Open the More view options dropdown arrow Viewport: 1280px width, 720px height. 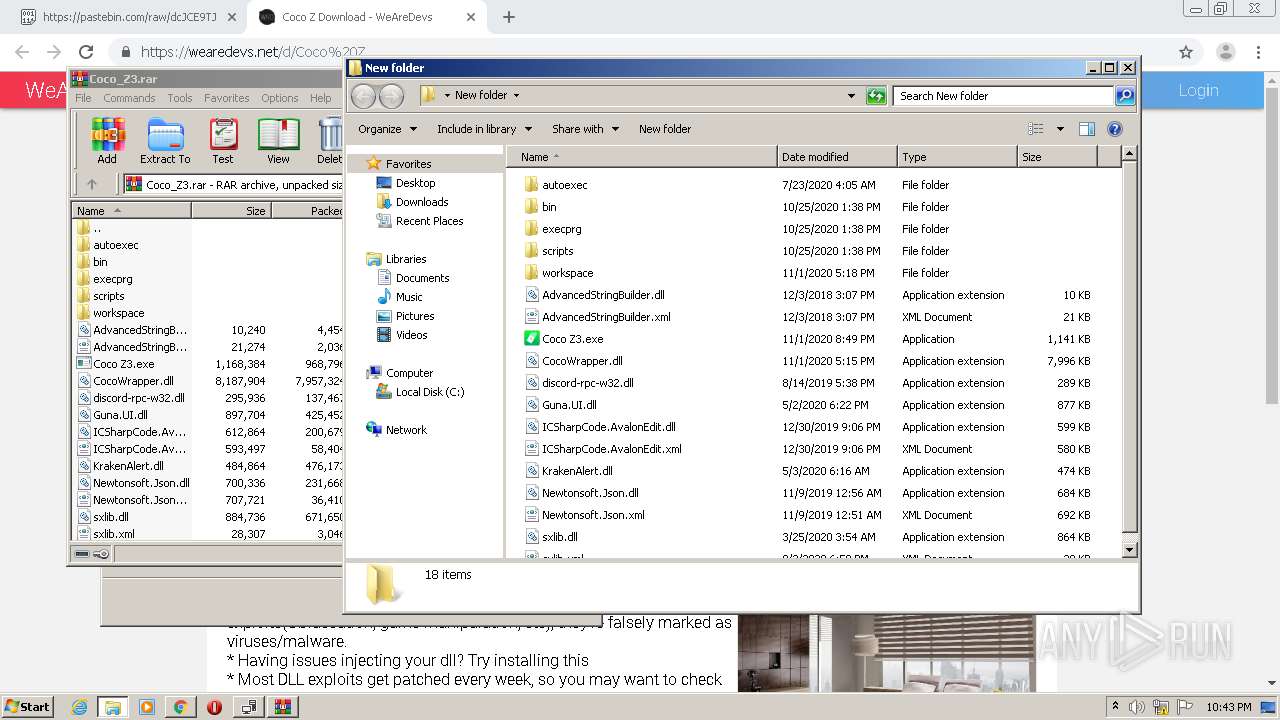[1060, 129]
